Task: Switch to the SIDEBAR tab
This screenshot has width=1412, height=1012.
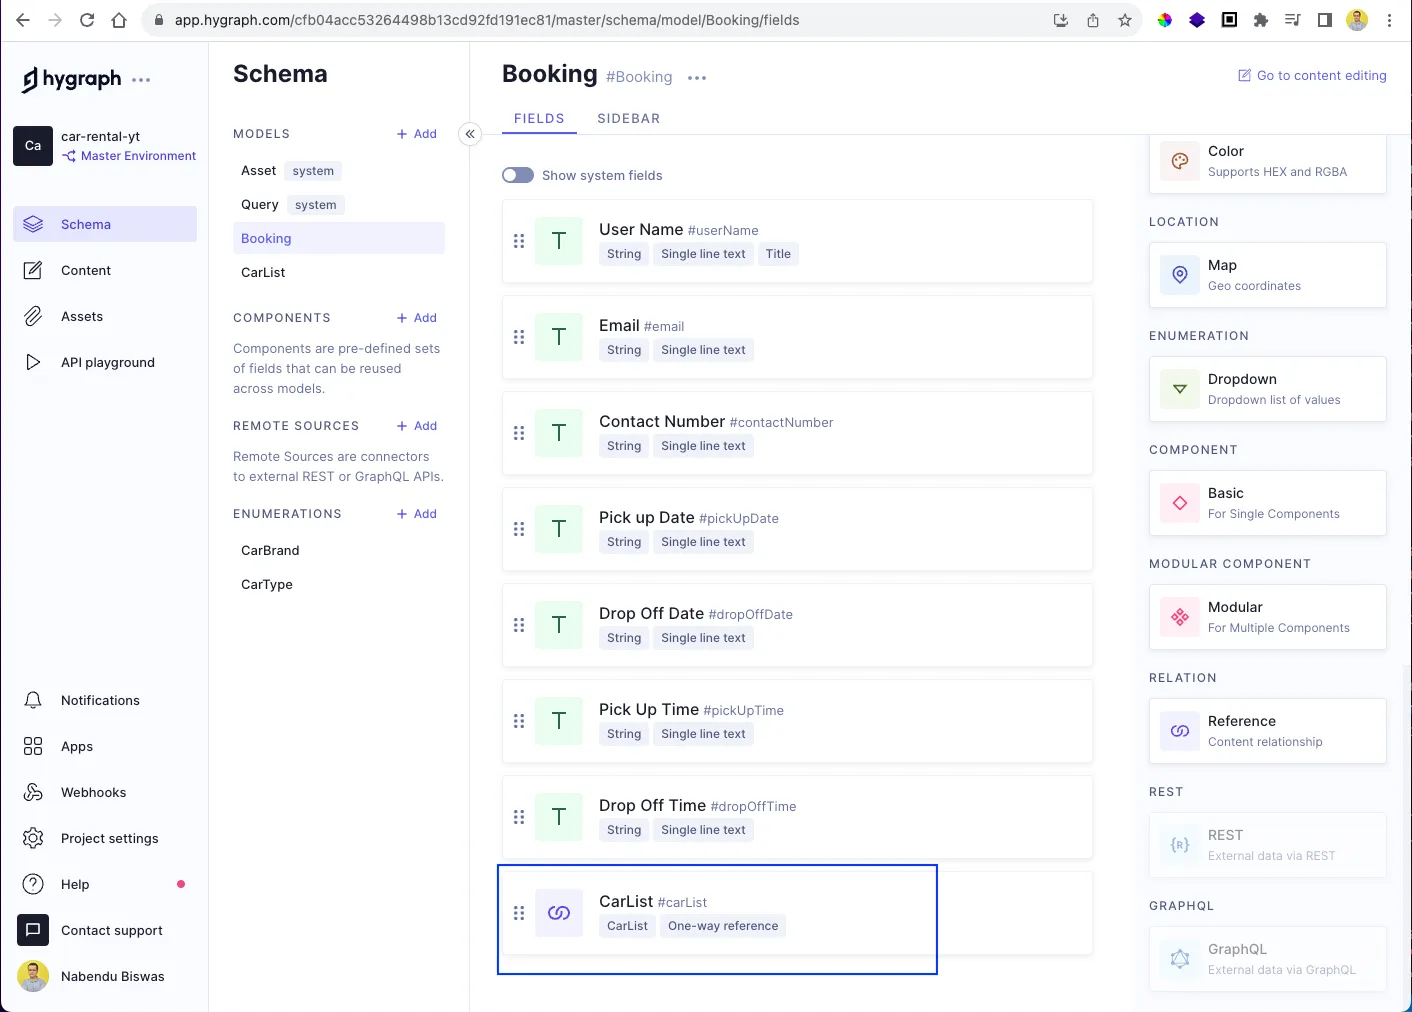Action: (629, 118)
